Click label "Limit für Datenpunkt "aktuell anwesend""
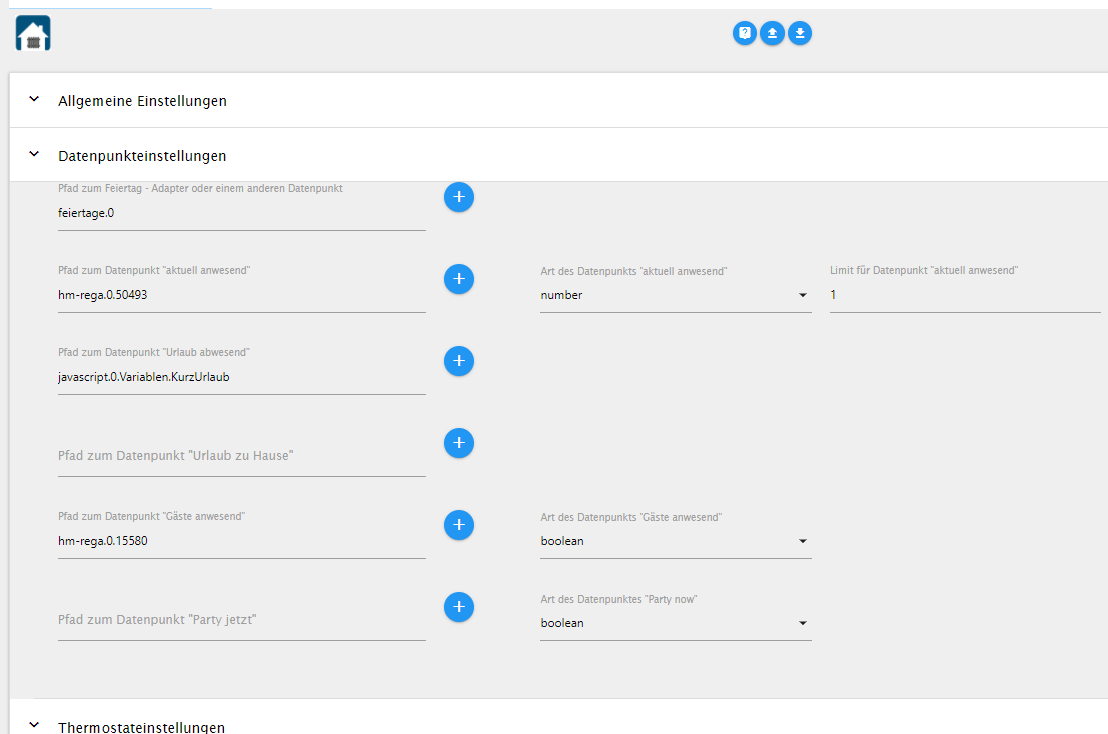 click(x=924, y=271)
